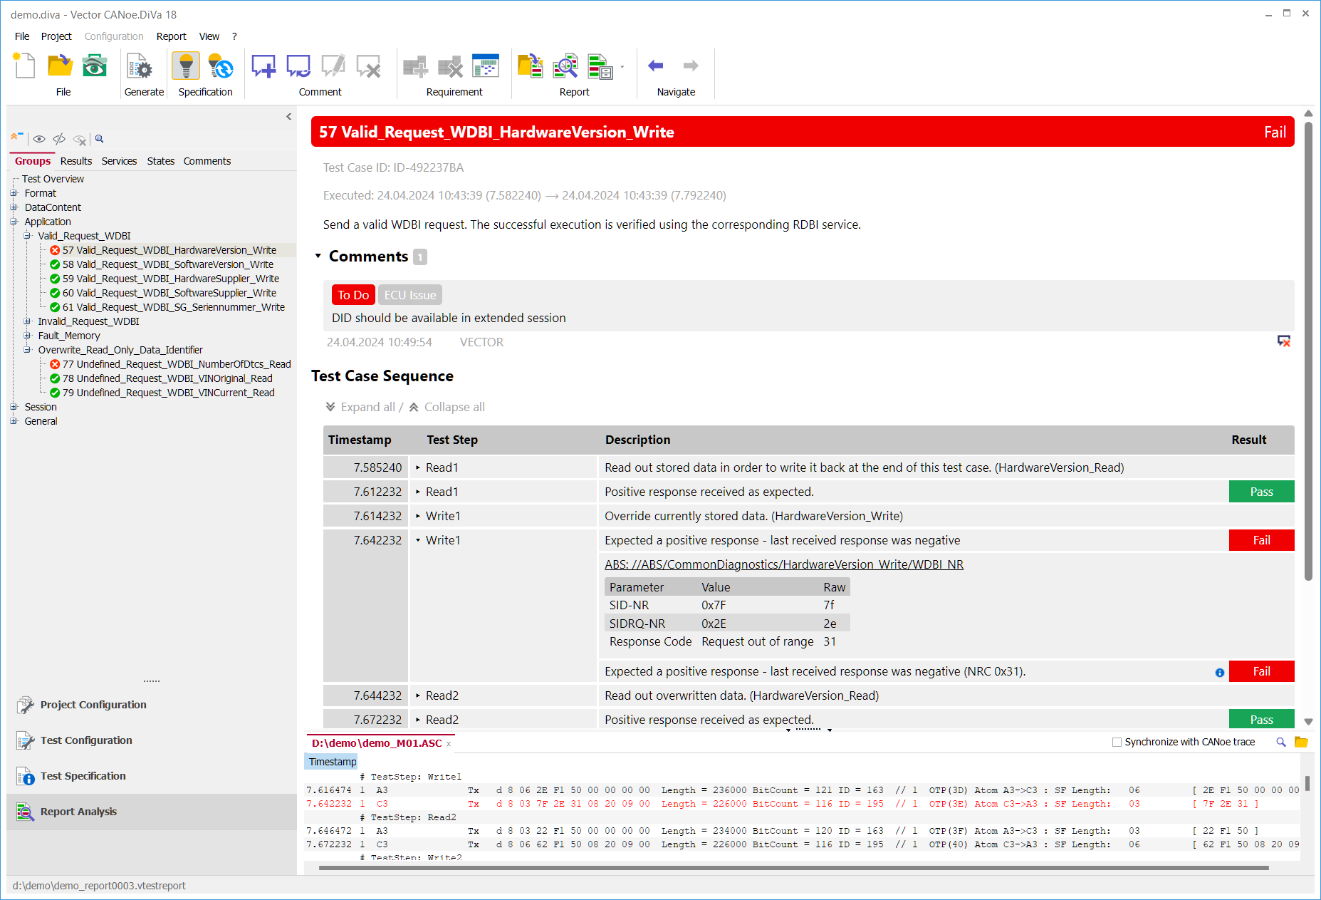
Task: Expand the Session tree node
Action: pyautogui.click(x=14, y=407)
